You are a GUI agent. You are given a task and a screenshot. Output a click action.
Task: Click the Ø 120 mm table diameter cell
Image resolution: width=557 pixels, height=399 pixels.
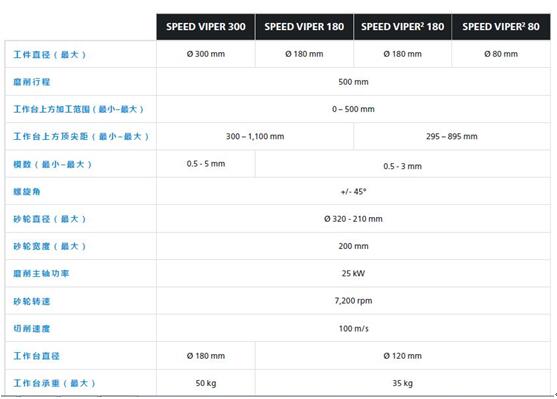(402, 356)
